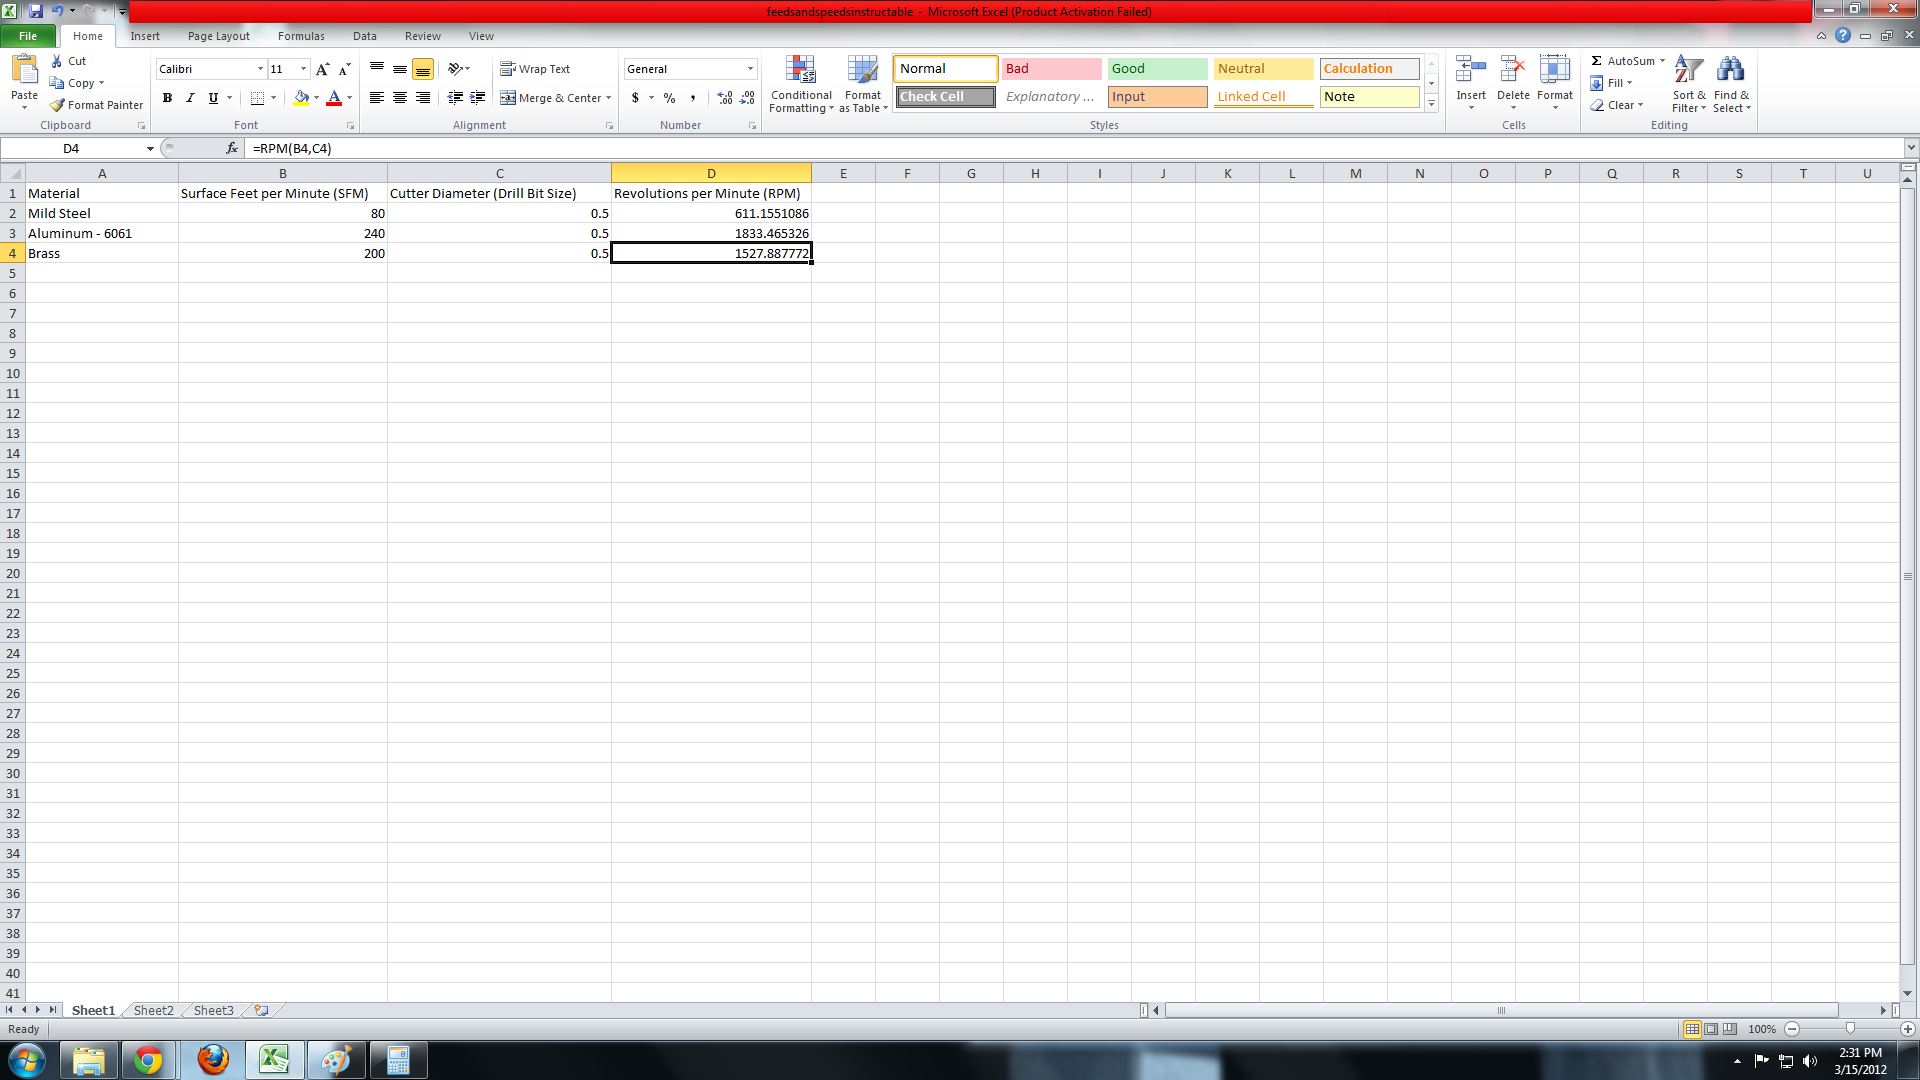This screenshot has width=1920, height=1080.
Task: Click the zoom slider handle
Action: 1850,1029
